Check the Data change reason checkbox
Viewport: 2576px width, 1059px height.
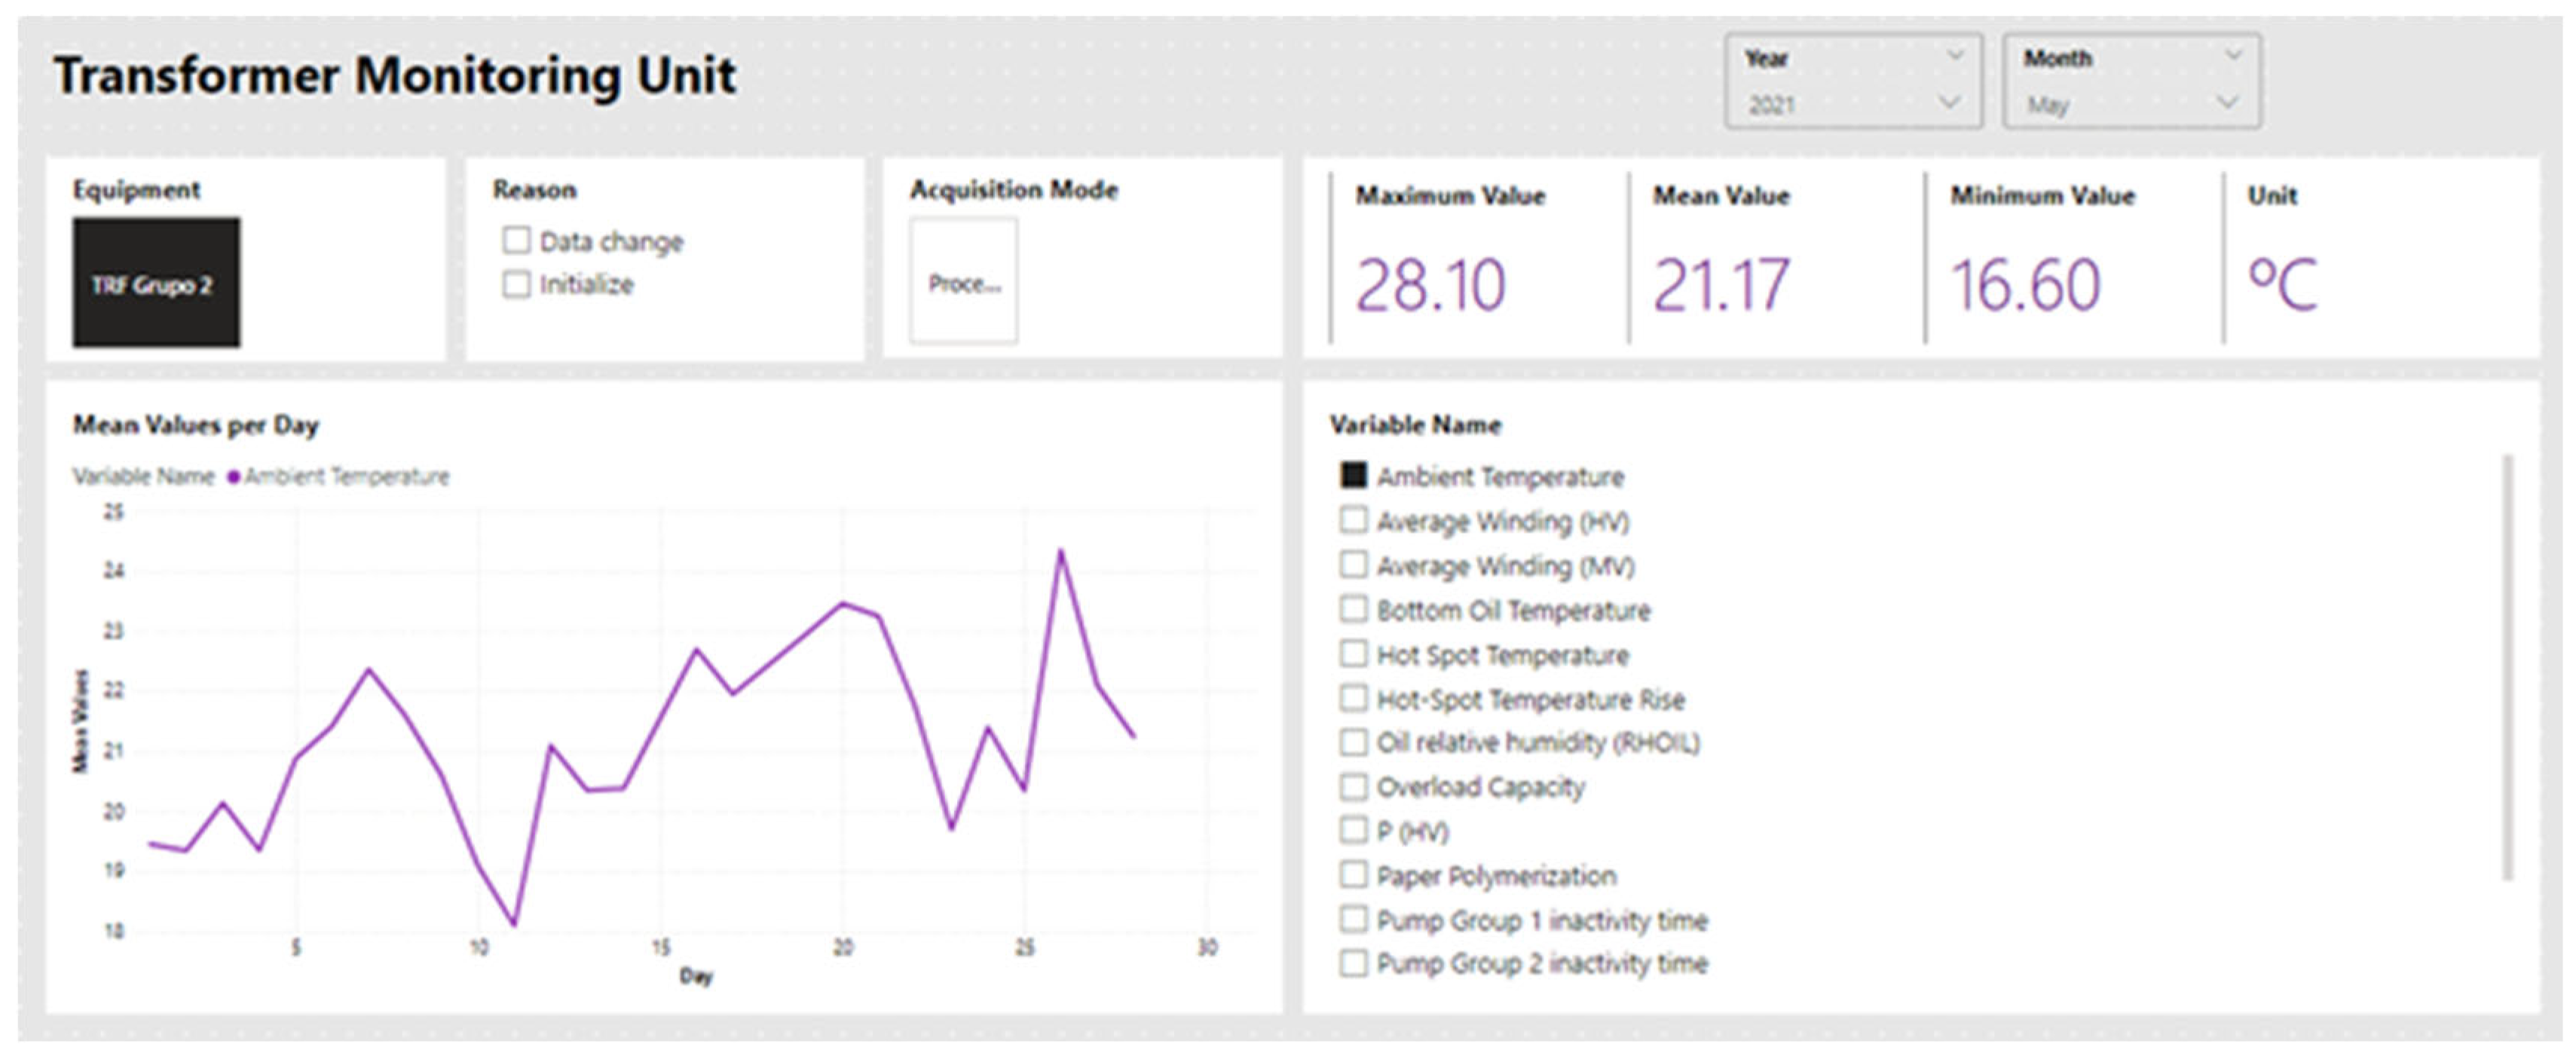point(516,241)
